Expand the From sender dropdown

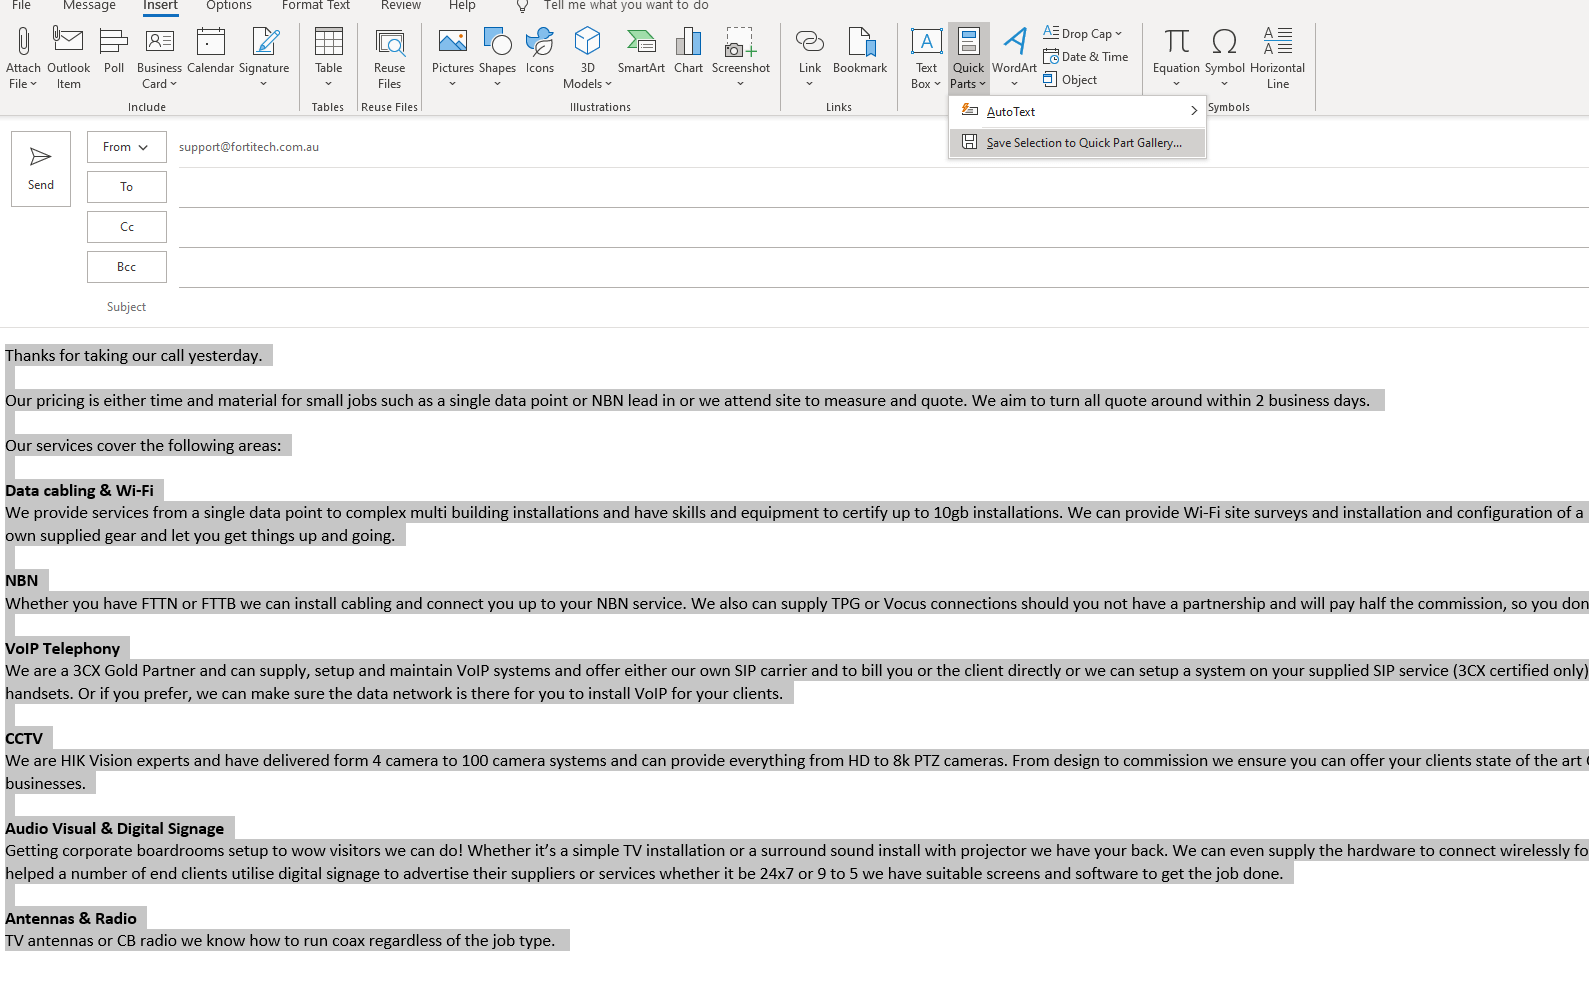pos(126,147)
